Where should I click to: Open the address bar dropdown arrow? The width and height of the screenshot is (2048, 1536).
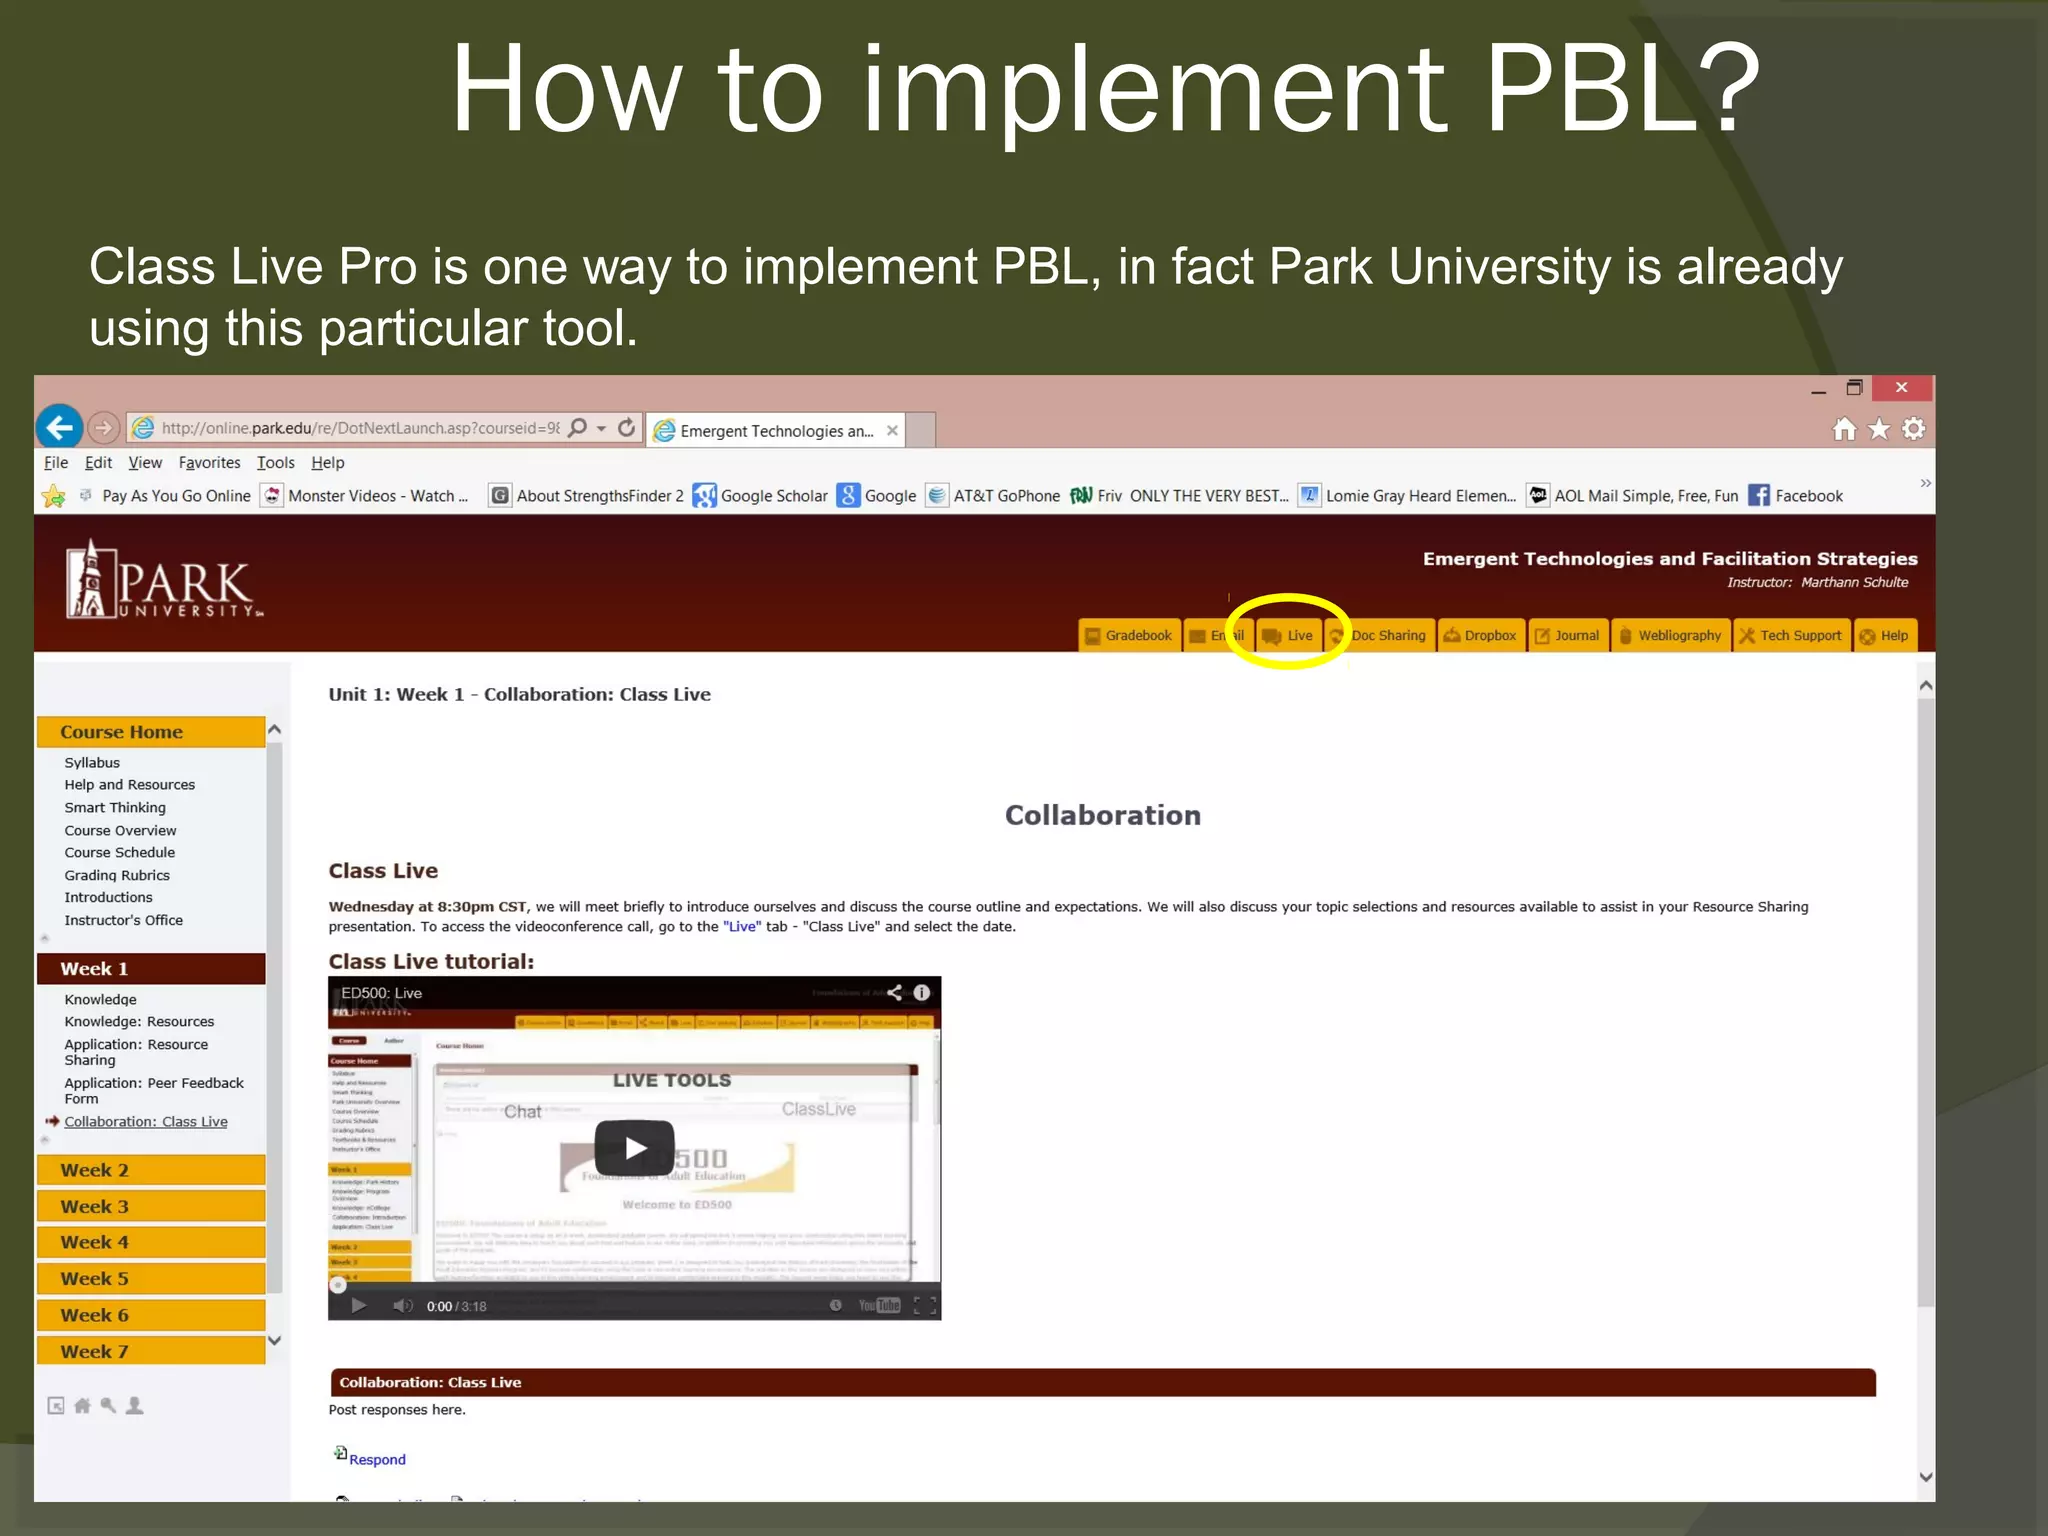[x=602, y=429]
